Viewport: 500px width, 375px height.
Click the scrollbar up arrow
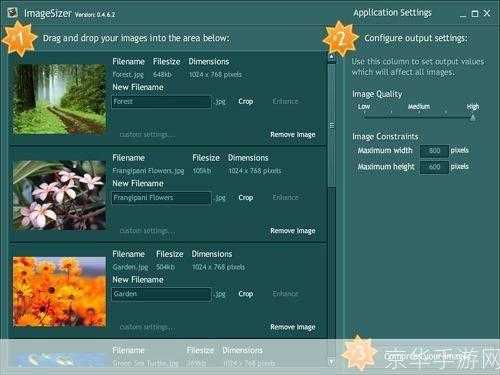(331, 57)
